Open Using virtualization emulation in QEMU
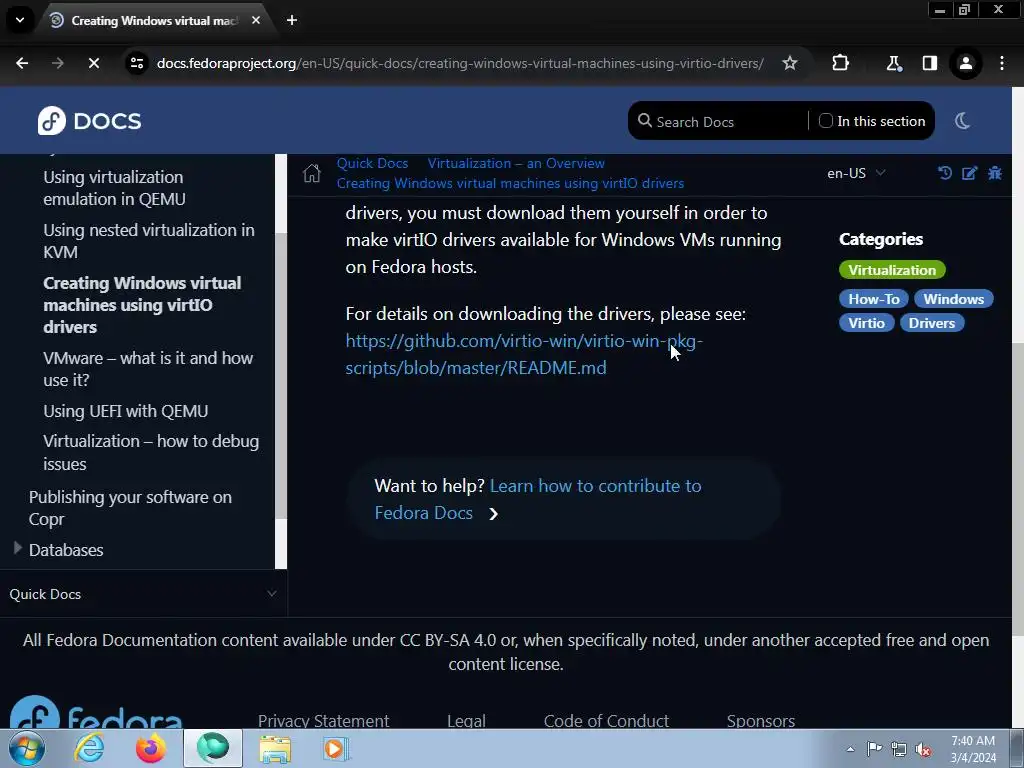The height and width of the screenshot is (768, 1024). (x=114, y=188)
